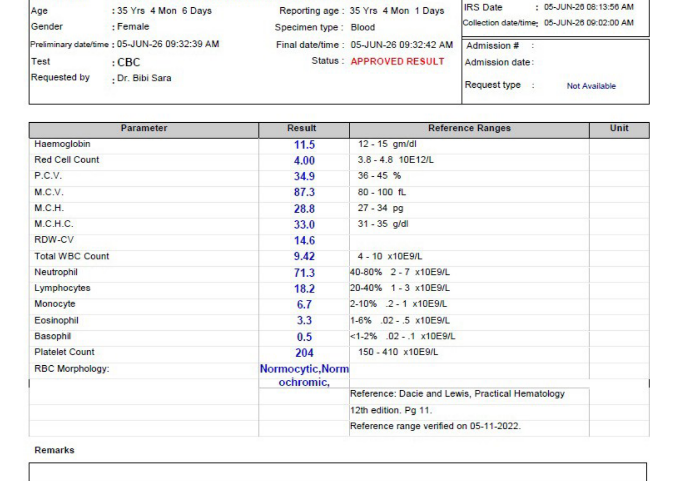
Task: Click the M.C.H. value 28.8
Action: click(x=304, y=209)
